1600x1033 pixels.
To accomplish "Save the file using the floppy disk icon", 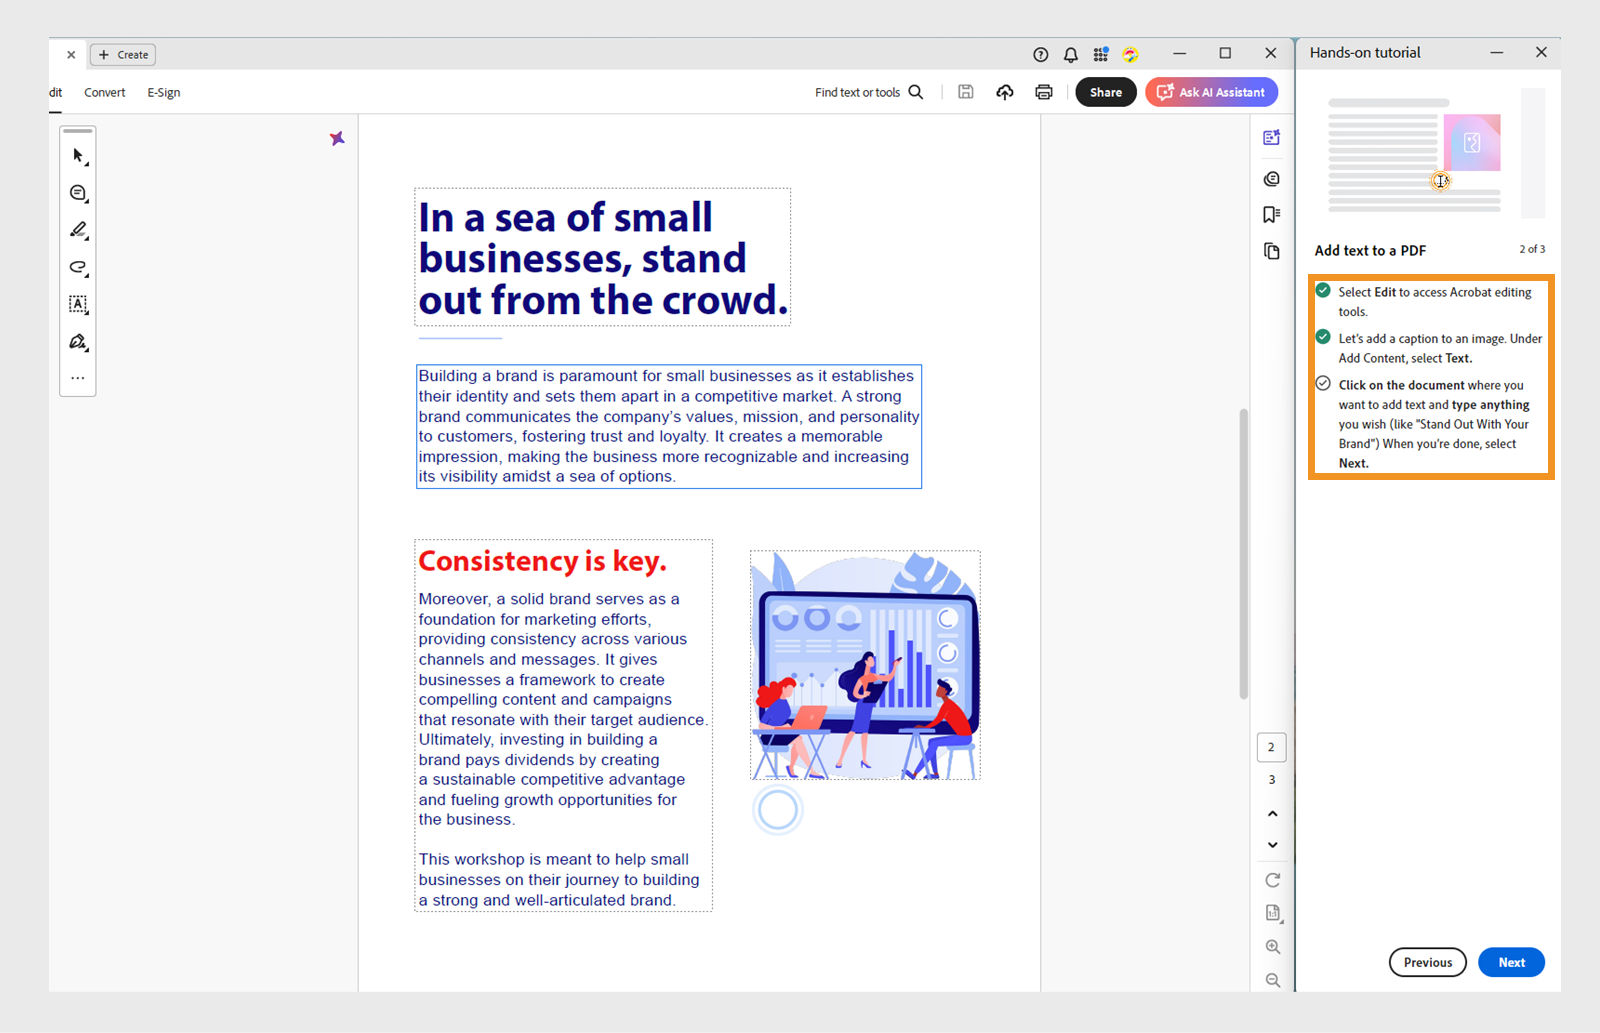I will (x=966, y=92).
